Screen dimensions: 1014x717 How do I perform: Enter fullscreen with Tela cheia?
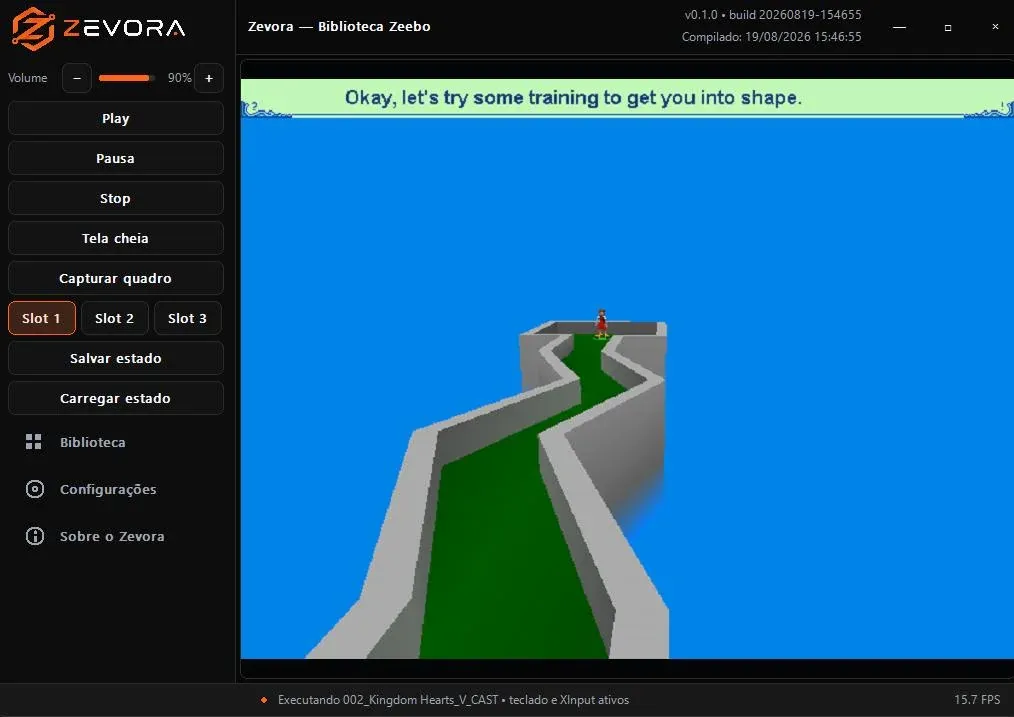[116, 239]
